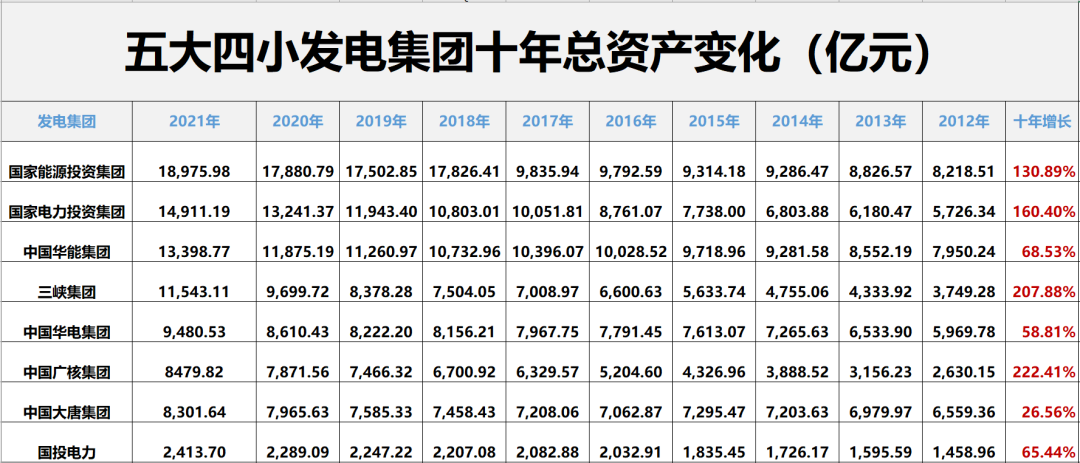Click the 国投电力 row label

[66, 453]
